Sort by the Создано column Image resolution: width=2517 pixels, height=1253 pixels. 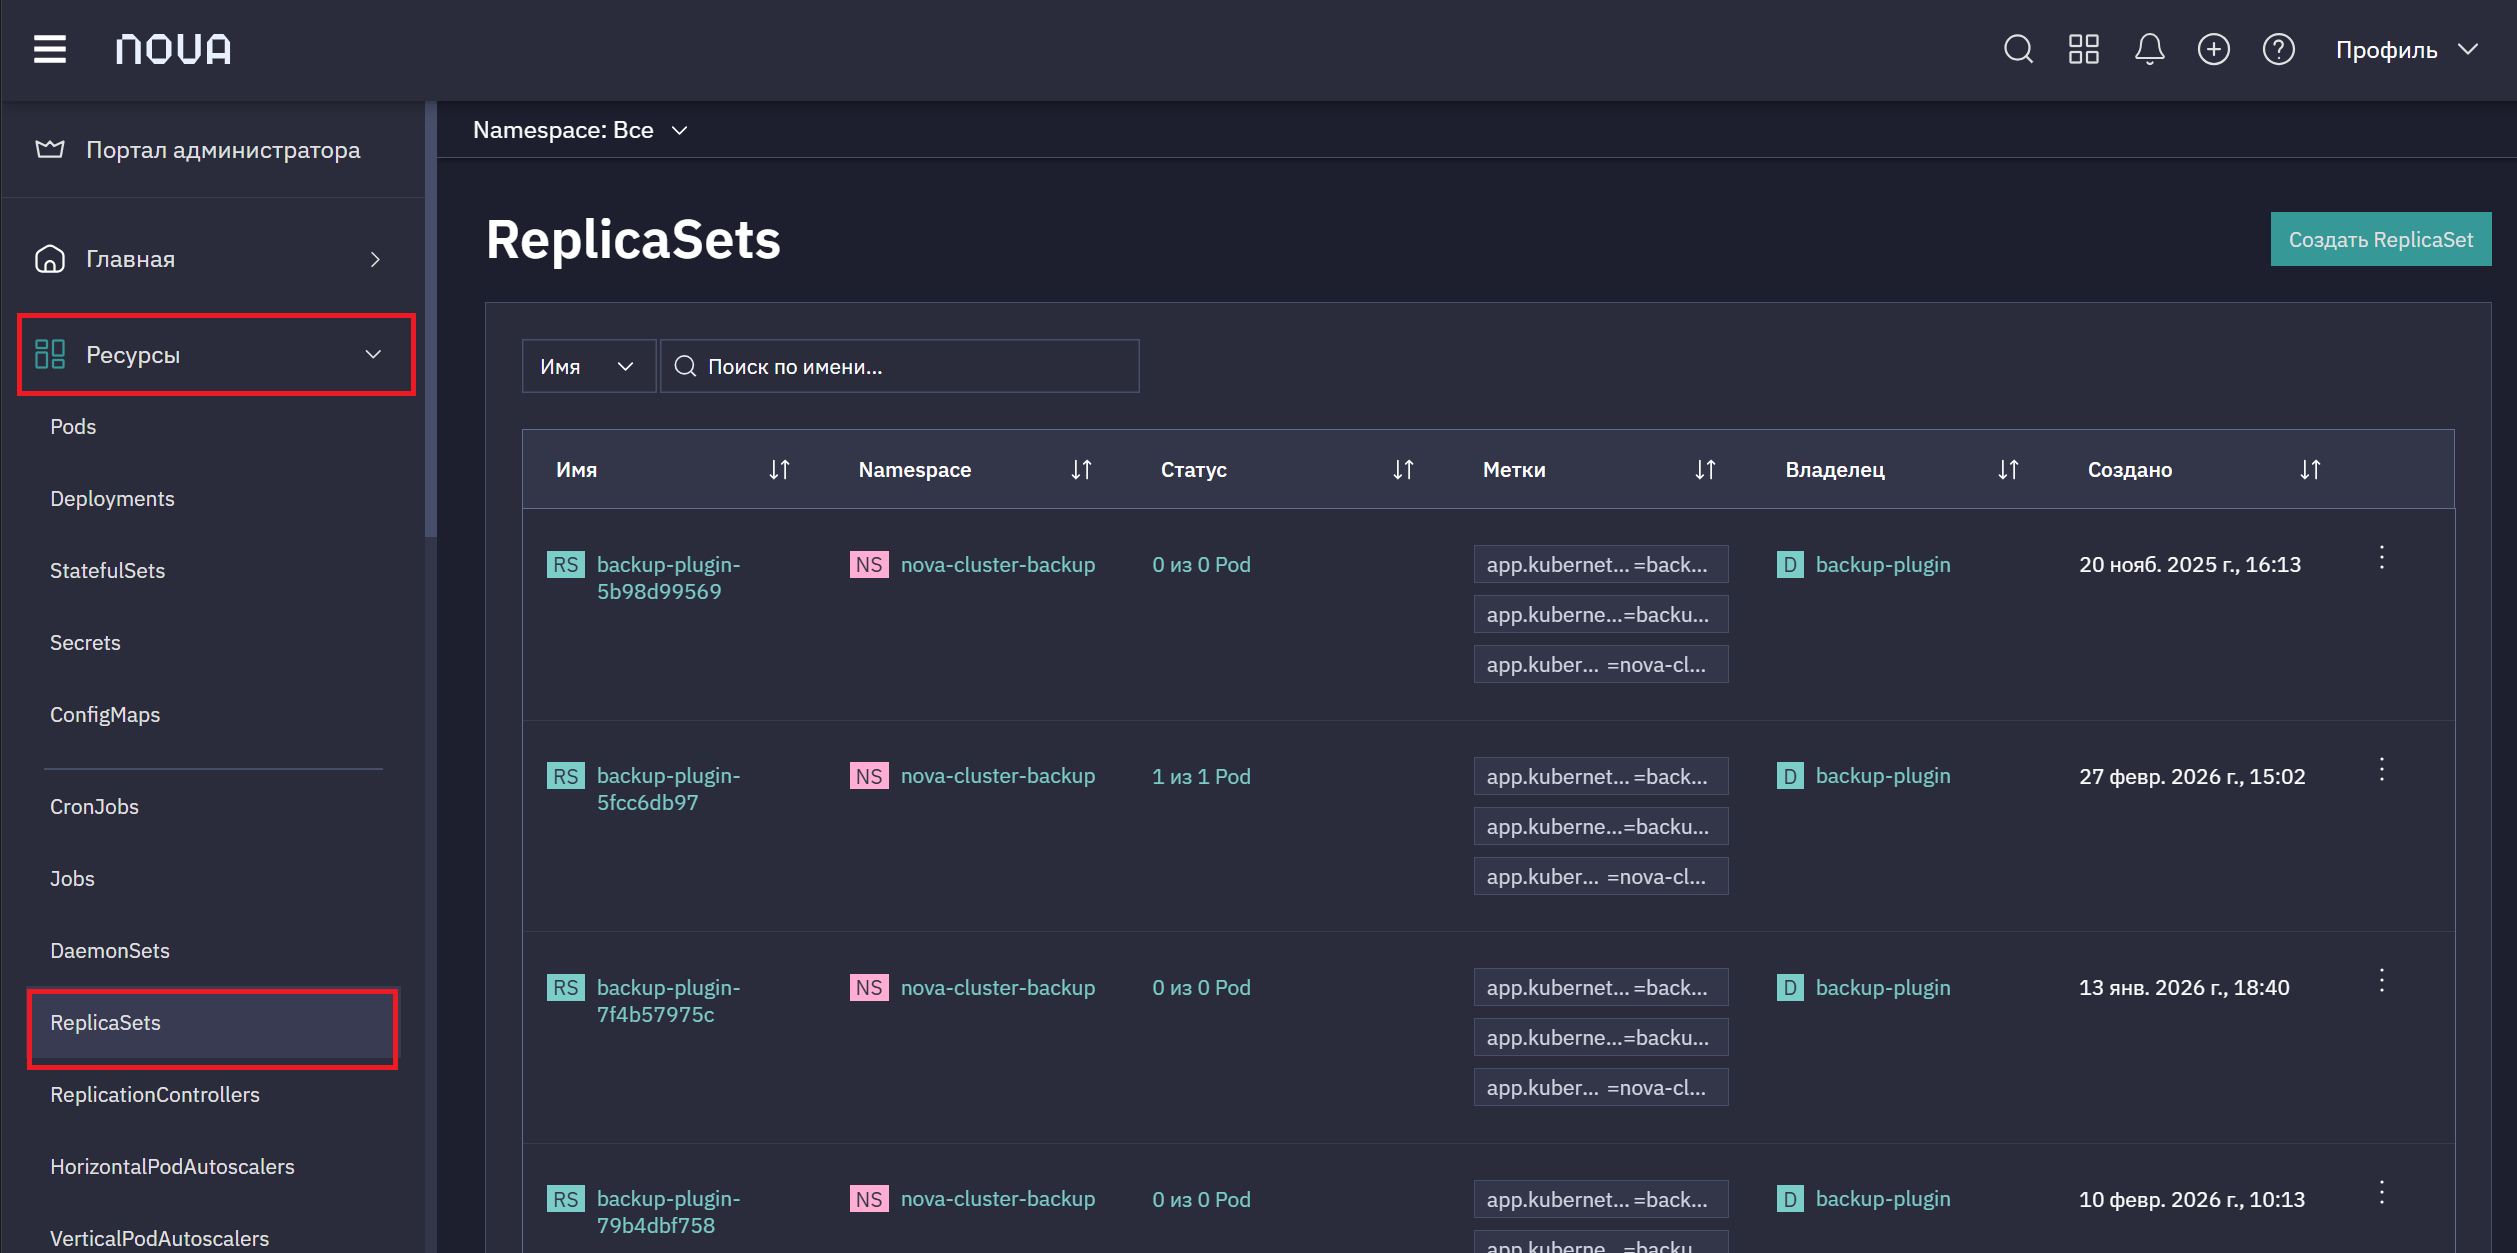[x=2310, y=470]
